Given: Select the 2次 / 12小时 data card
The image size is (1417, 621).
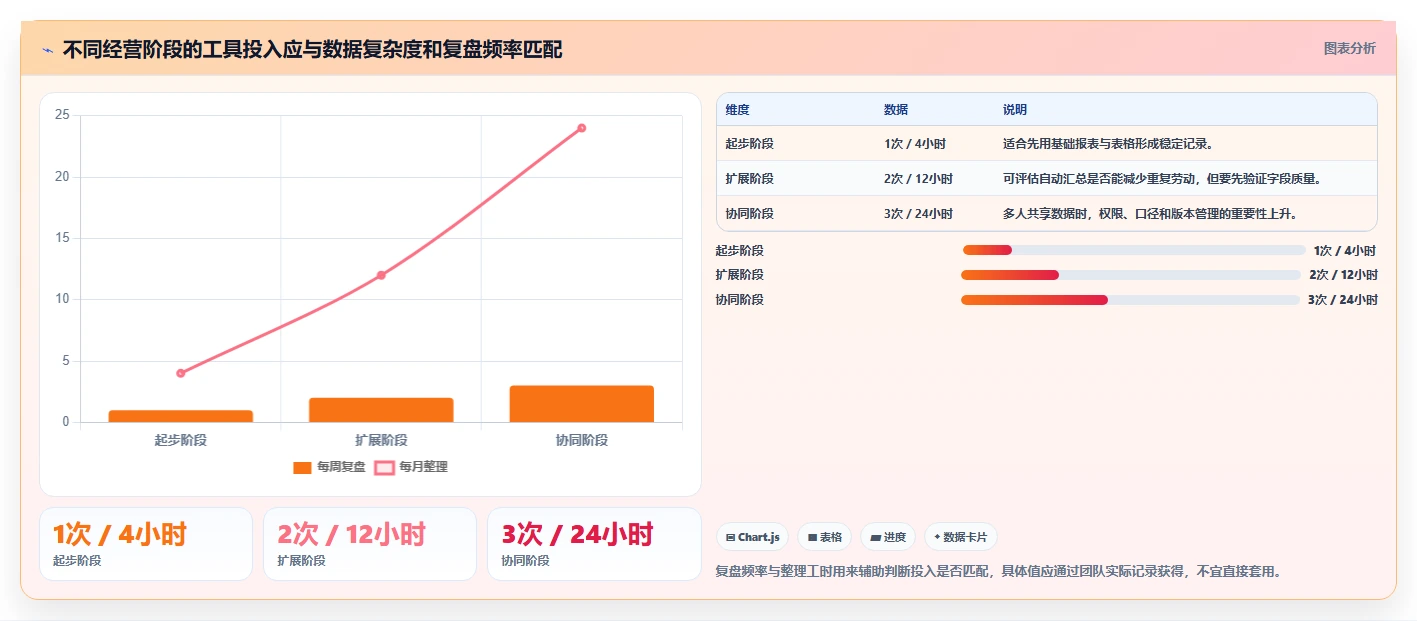Looking at the screenshot, I should (x=370, y=544).
